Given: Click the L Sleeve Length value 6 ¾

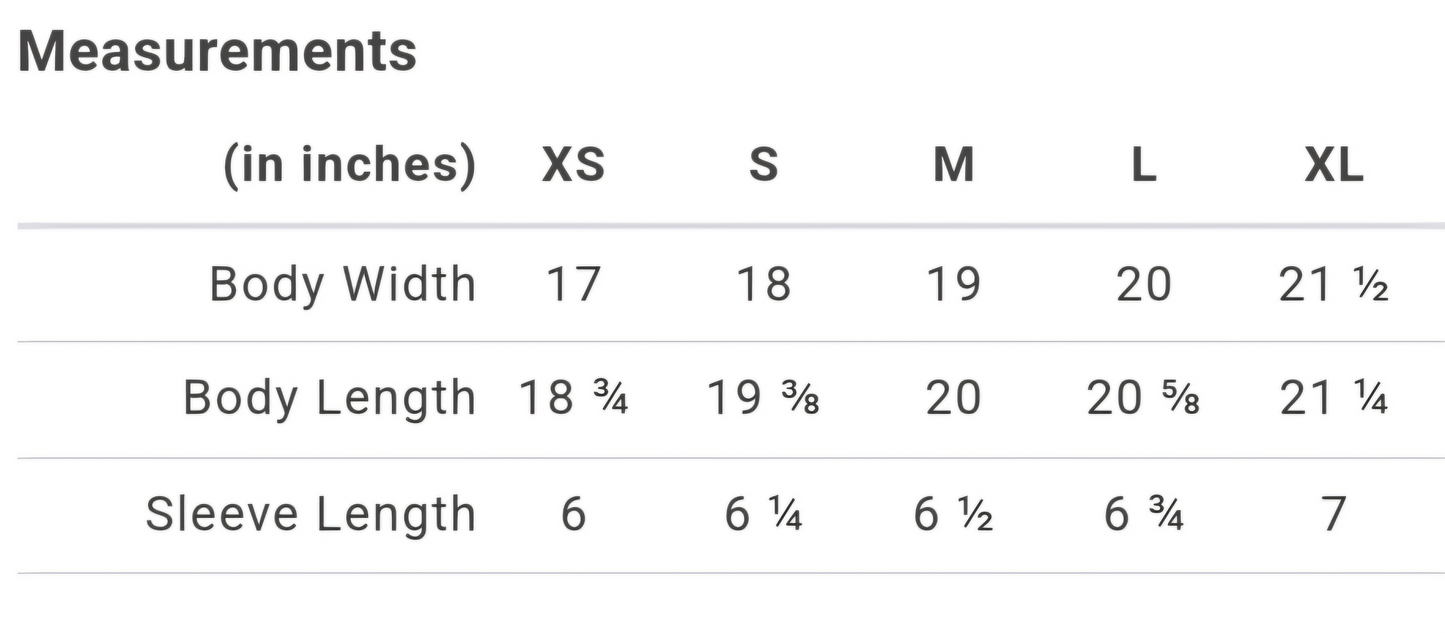Looking at the screenshot, I should pyautogui.click(x=1143, y=514).
